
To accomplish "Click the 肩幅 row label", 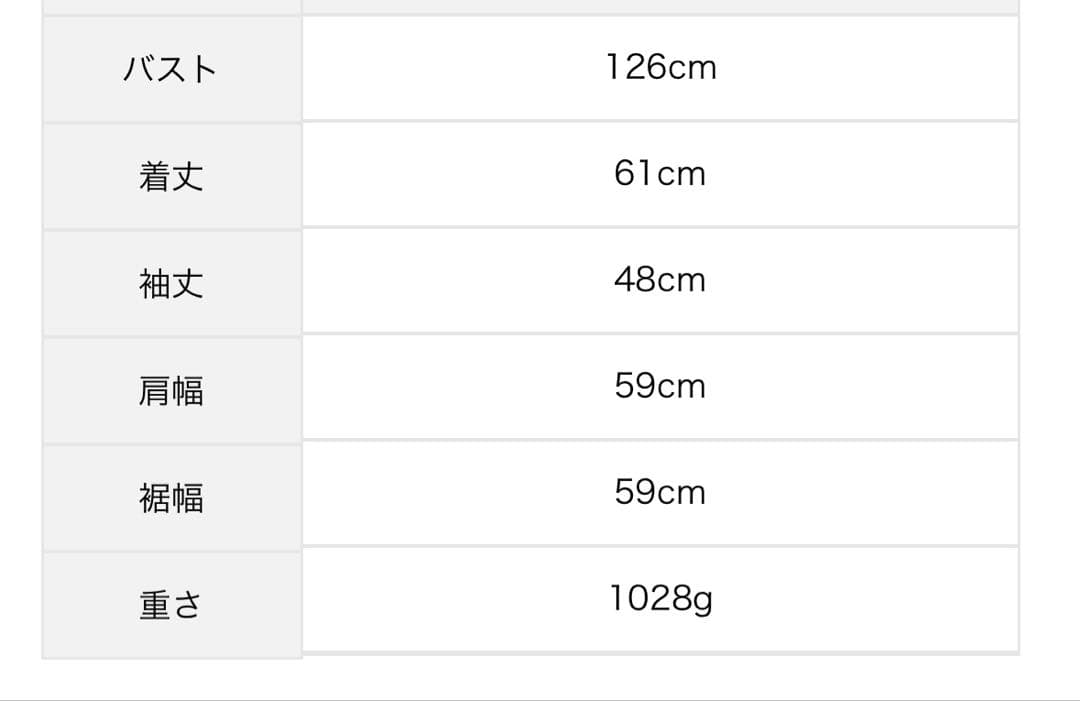I will coord(171,390).
